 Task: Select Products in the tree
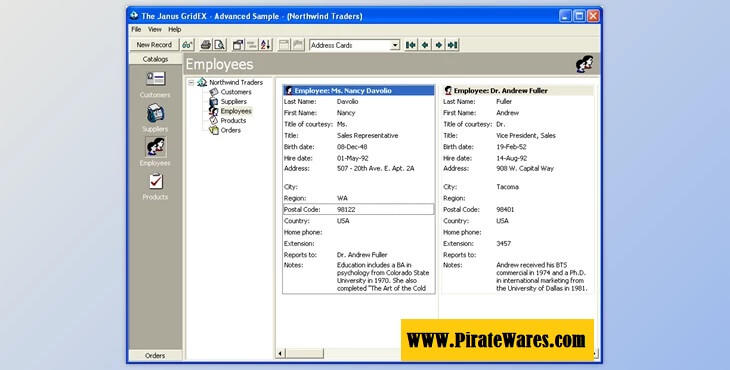pos(233,121)
